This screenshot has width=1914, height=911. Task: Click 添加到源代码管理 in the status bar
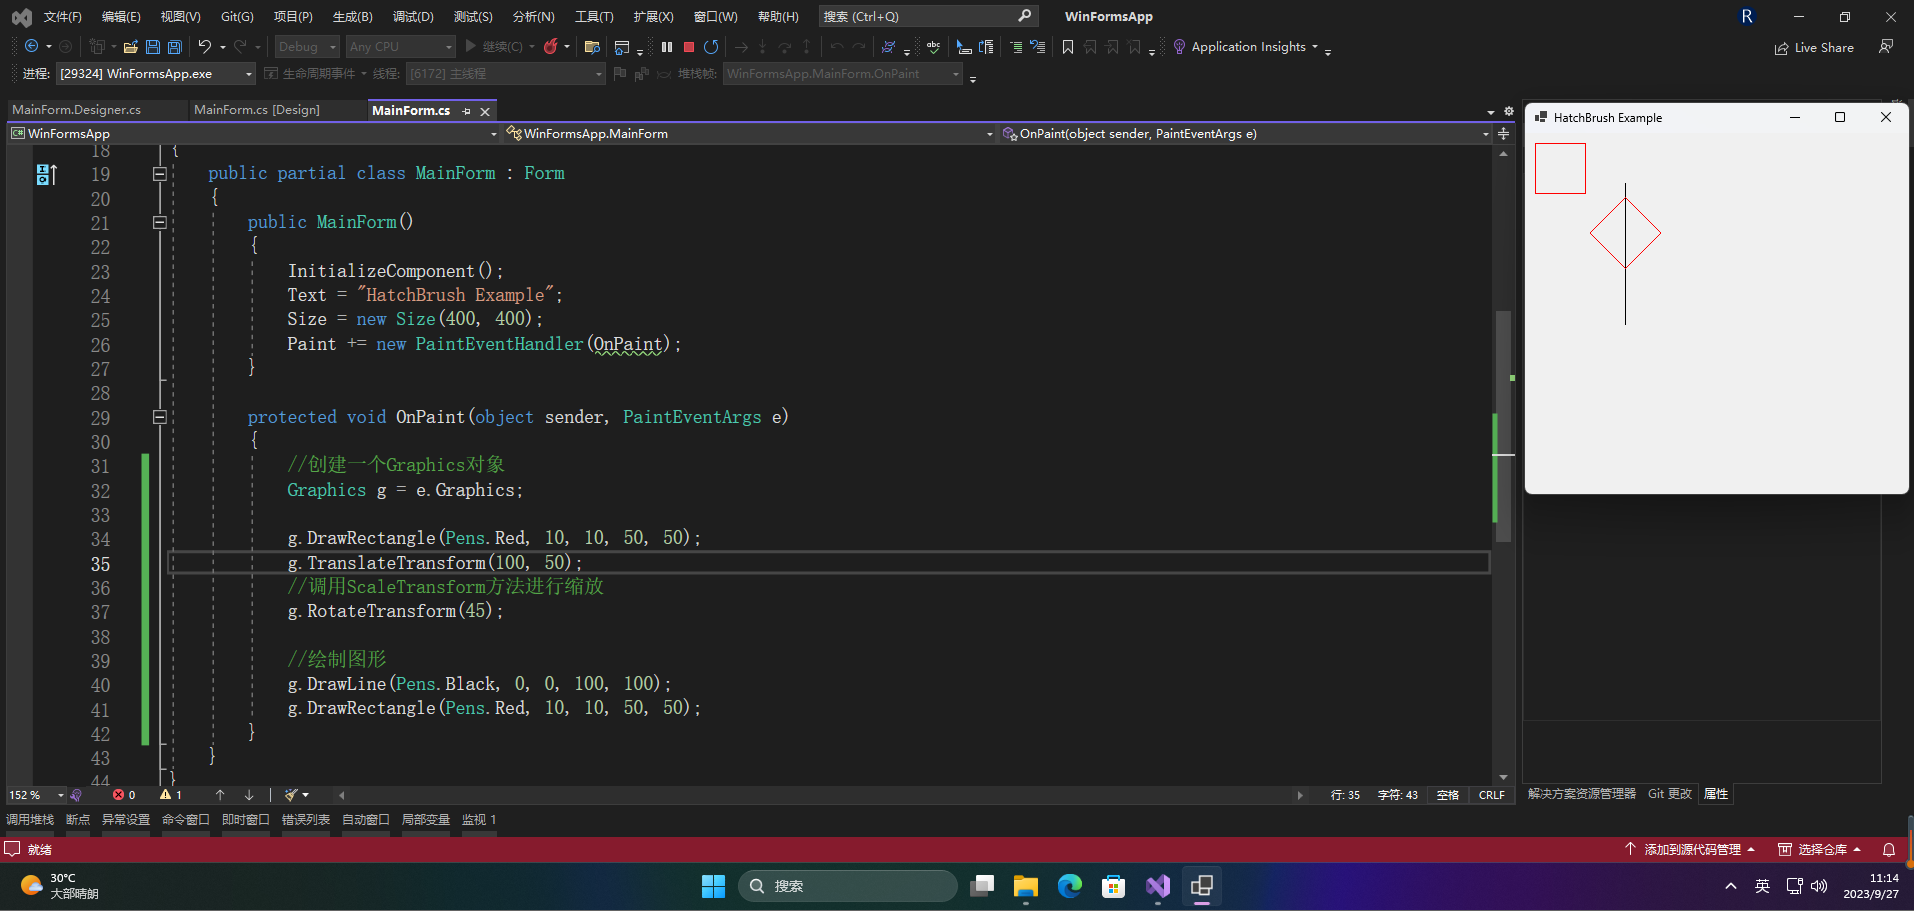point(1690,849)
